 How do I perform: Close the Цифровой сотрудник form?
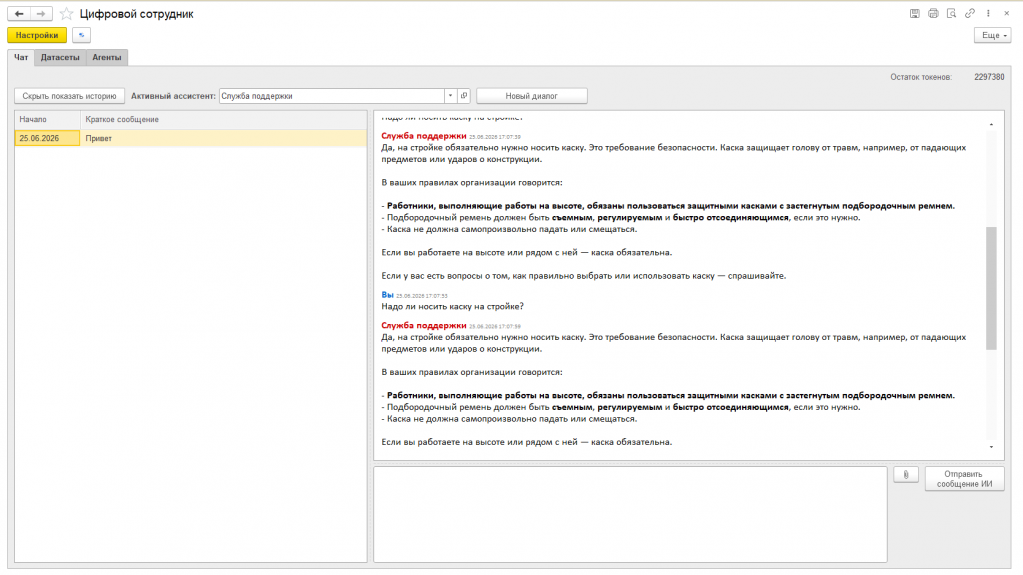pyautogui.click(x=1007, y=13)
